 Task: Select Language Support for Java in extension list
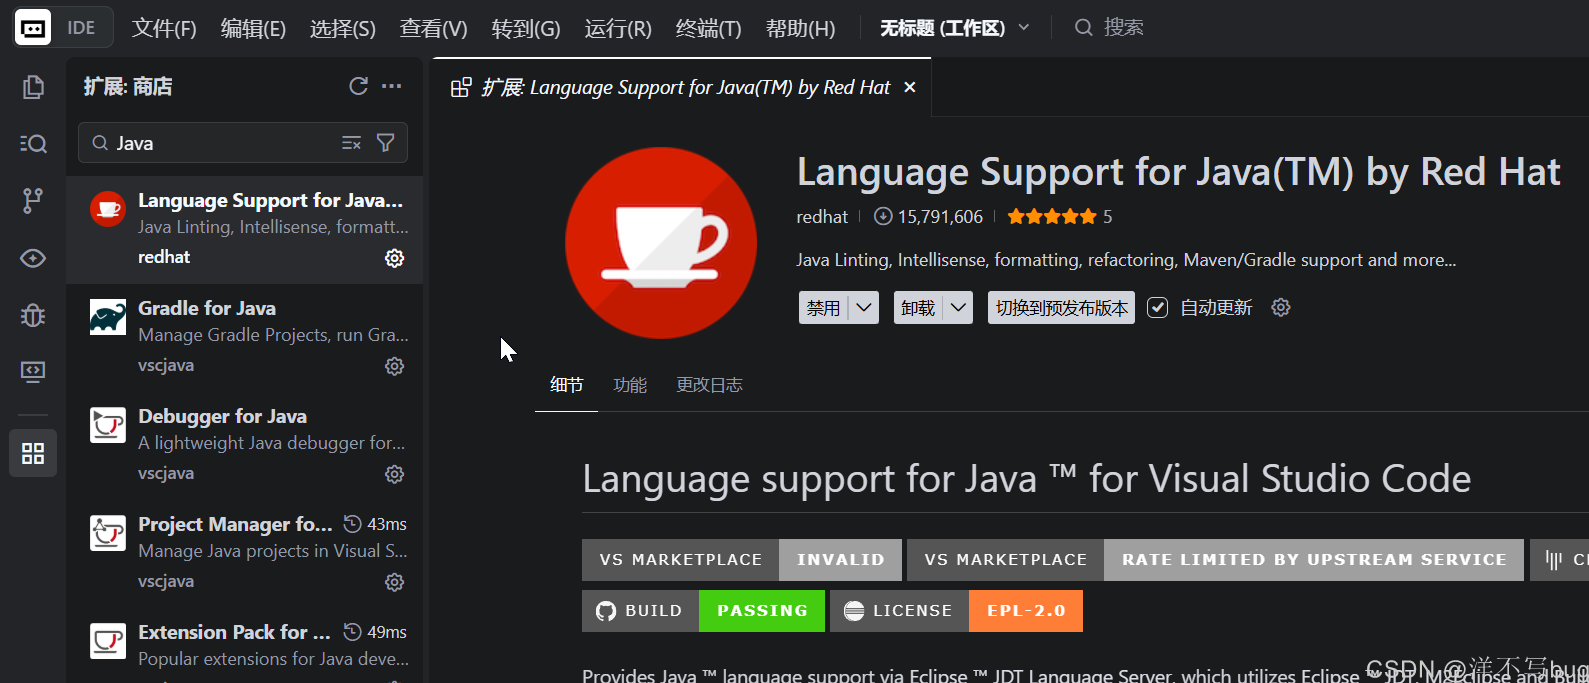244,230
